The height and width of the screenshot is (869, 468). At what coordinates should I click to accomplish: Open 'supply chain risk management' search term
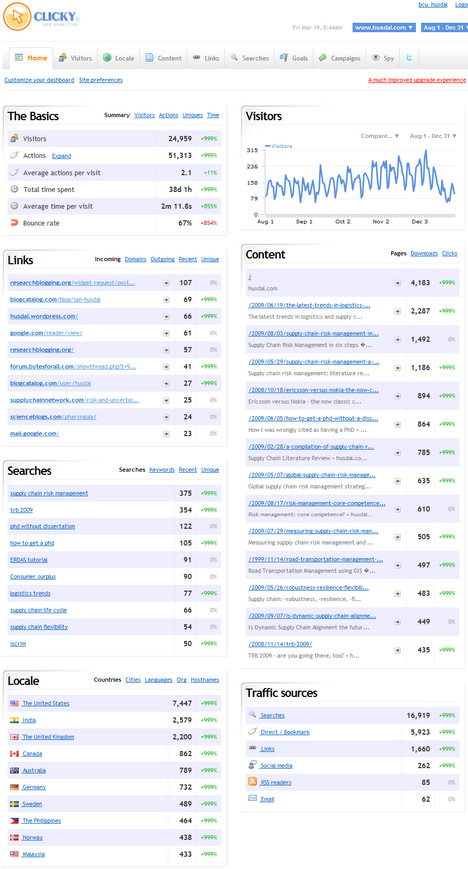point(49,493)
